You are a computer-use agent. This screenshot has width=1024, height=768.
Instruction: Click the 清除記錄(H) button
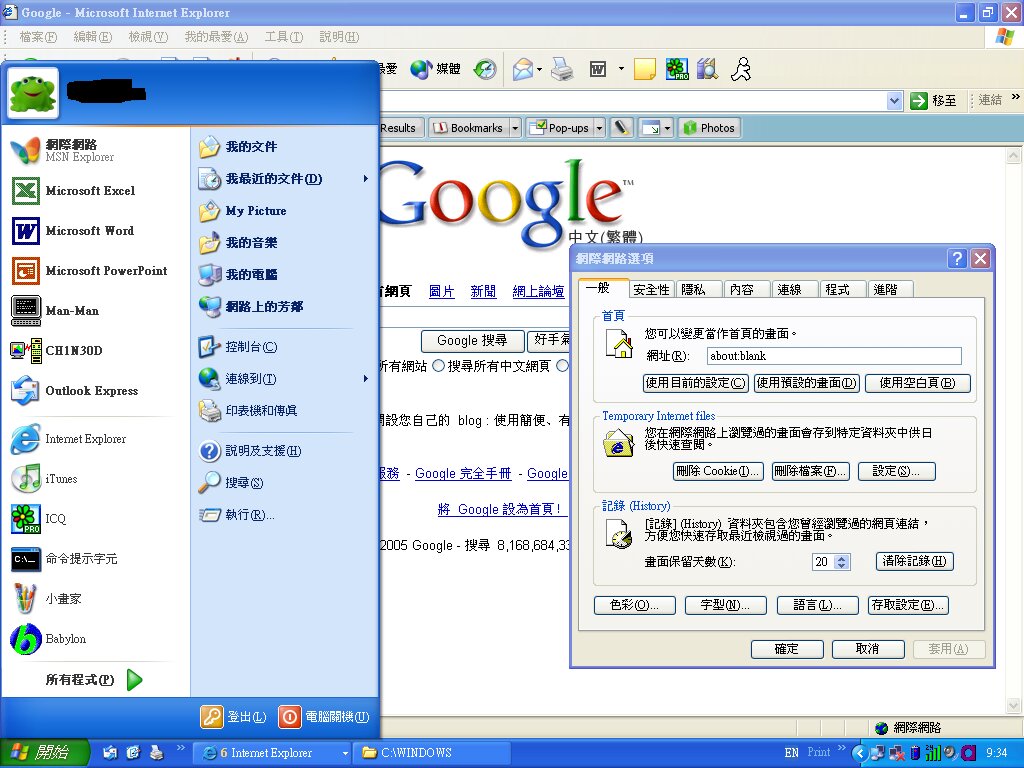[x=914, y=561]
